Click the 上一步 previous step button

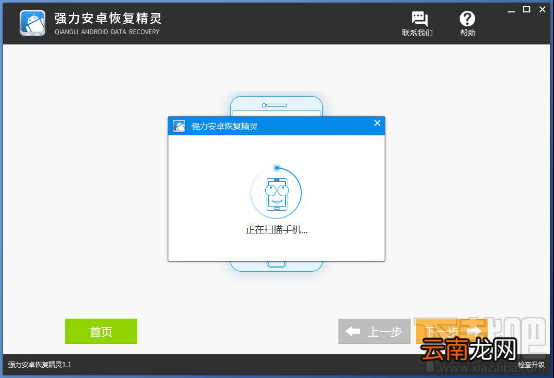click(x=375, y=331)
